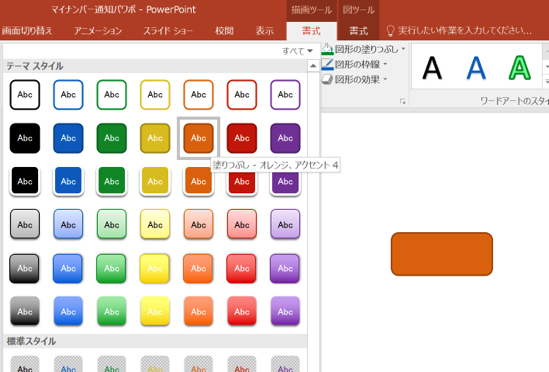
Task: Switch to the スライド ショー tab
Action: pyautogui.click(x=168, y=31)
